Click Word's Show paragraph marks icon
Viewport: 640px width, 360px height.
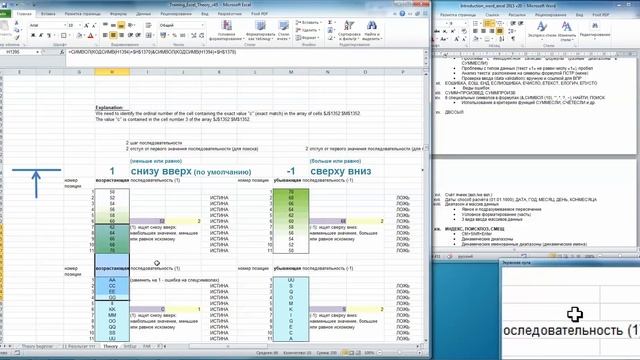click(513, 39)
